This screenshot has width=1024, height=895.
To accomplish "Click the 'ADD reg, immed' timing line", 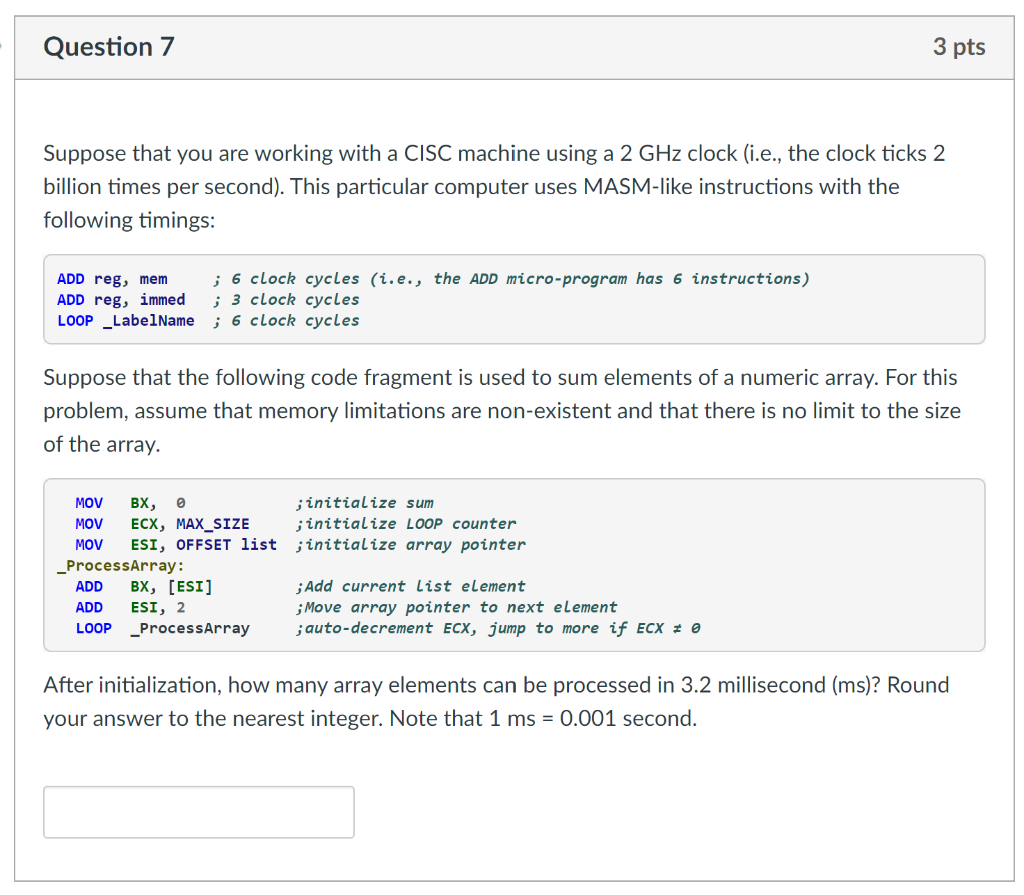I will pos(208,300).
